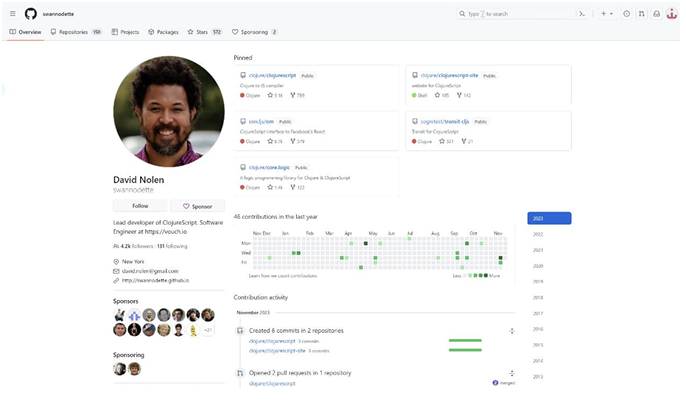This screenshot has height=411, width=686.
Task: Open the notifications inbox icon
Action: (656, 14)
